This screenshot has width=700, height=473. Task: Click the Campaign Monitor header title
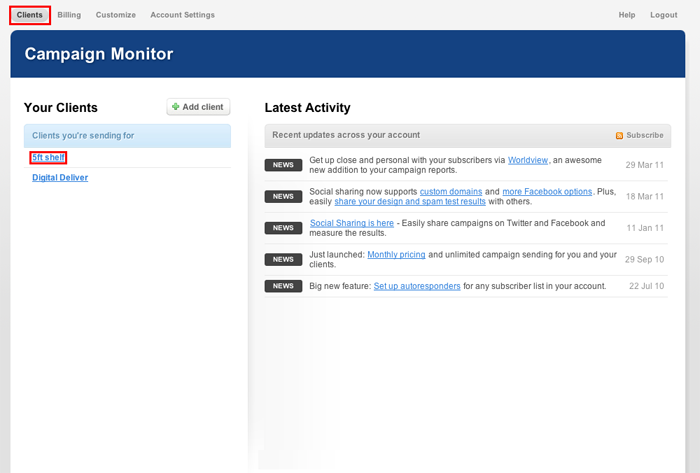pyautogui.click(x=99, y=54)
